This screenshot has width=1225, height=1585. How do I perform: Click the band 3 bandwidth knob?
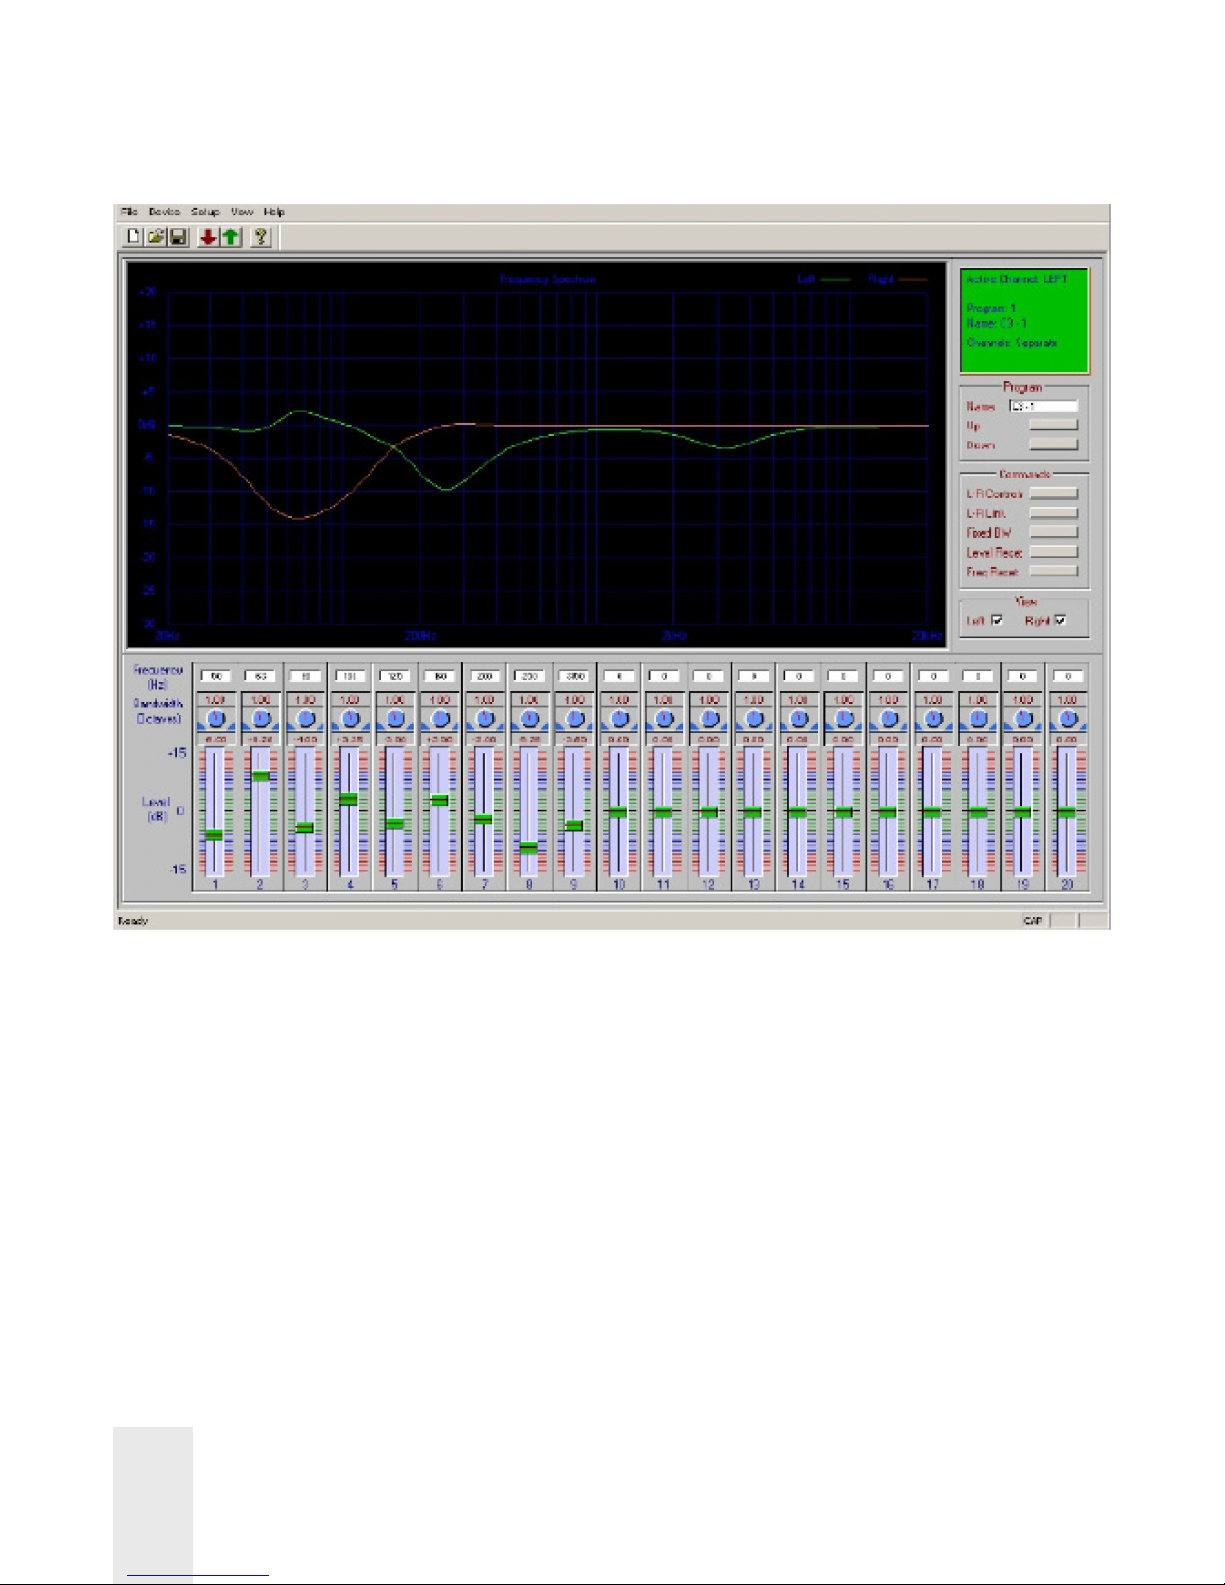306,719
